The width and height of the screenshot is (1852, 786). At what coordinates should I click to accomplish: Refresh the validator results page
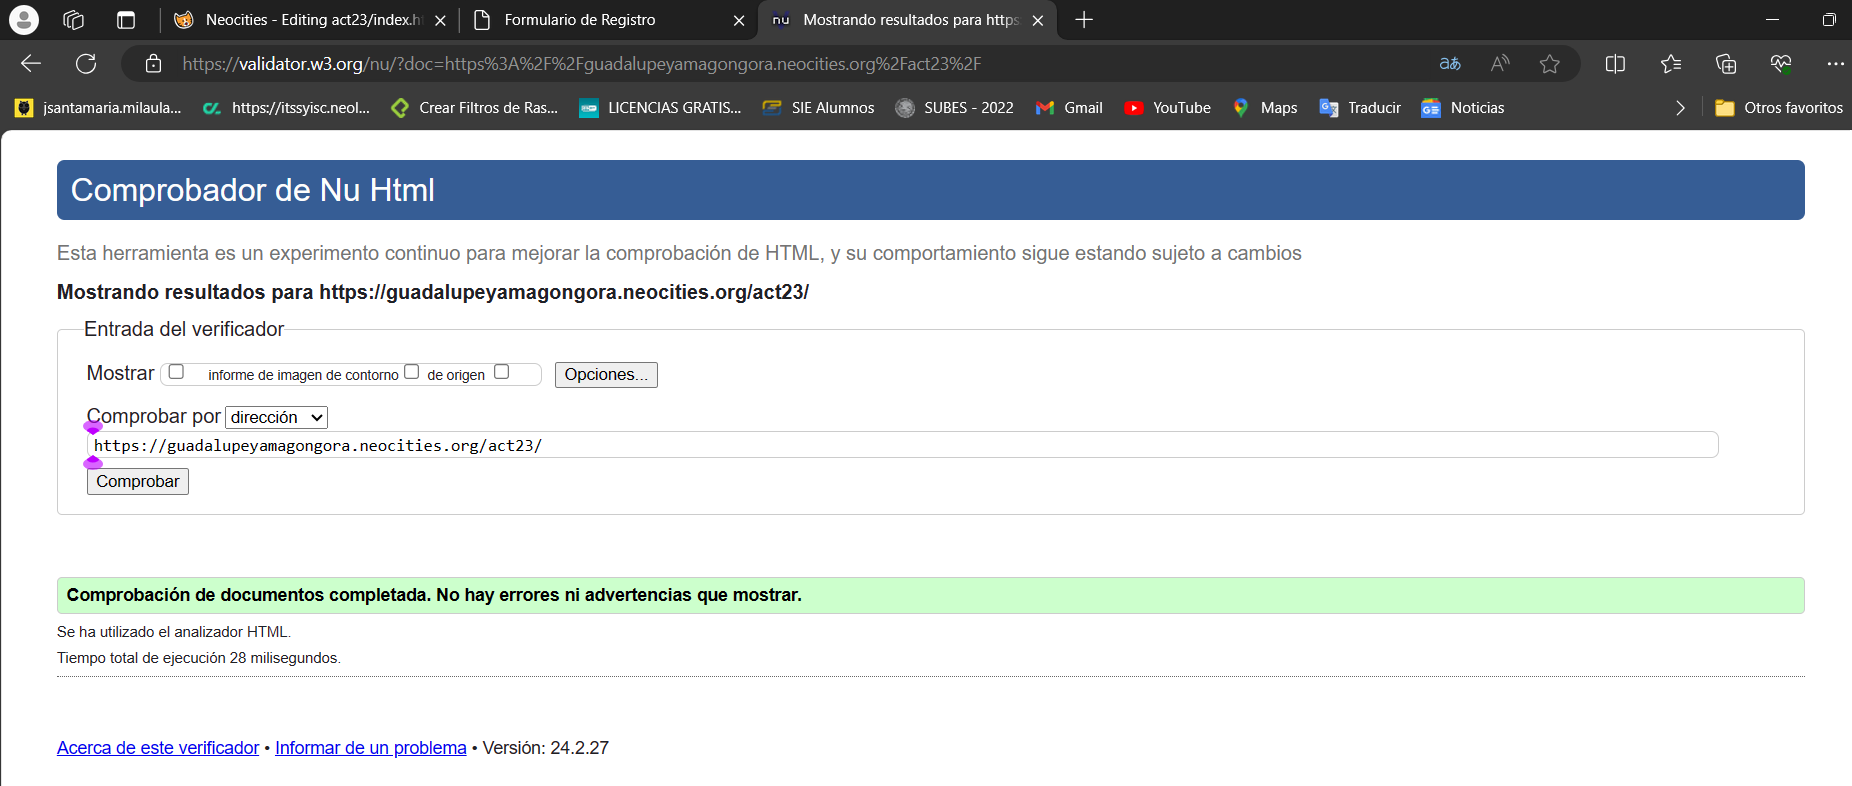[x=86, y=64]
